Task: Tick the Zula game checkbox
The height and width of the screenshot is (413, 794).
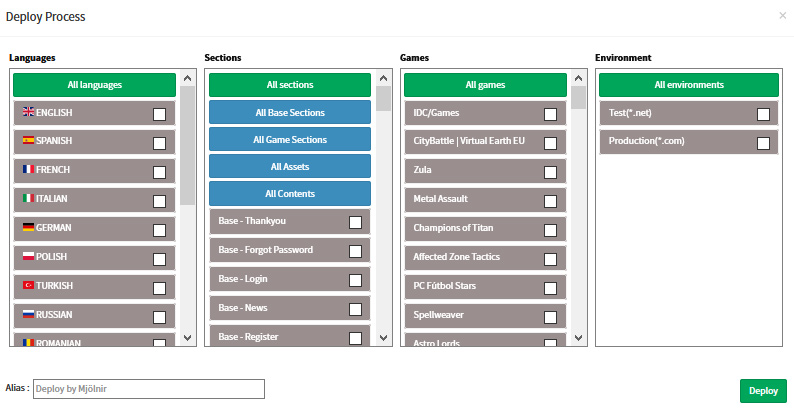Action: point(550,172)
